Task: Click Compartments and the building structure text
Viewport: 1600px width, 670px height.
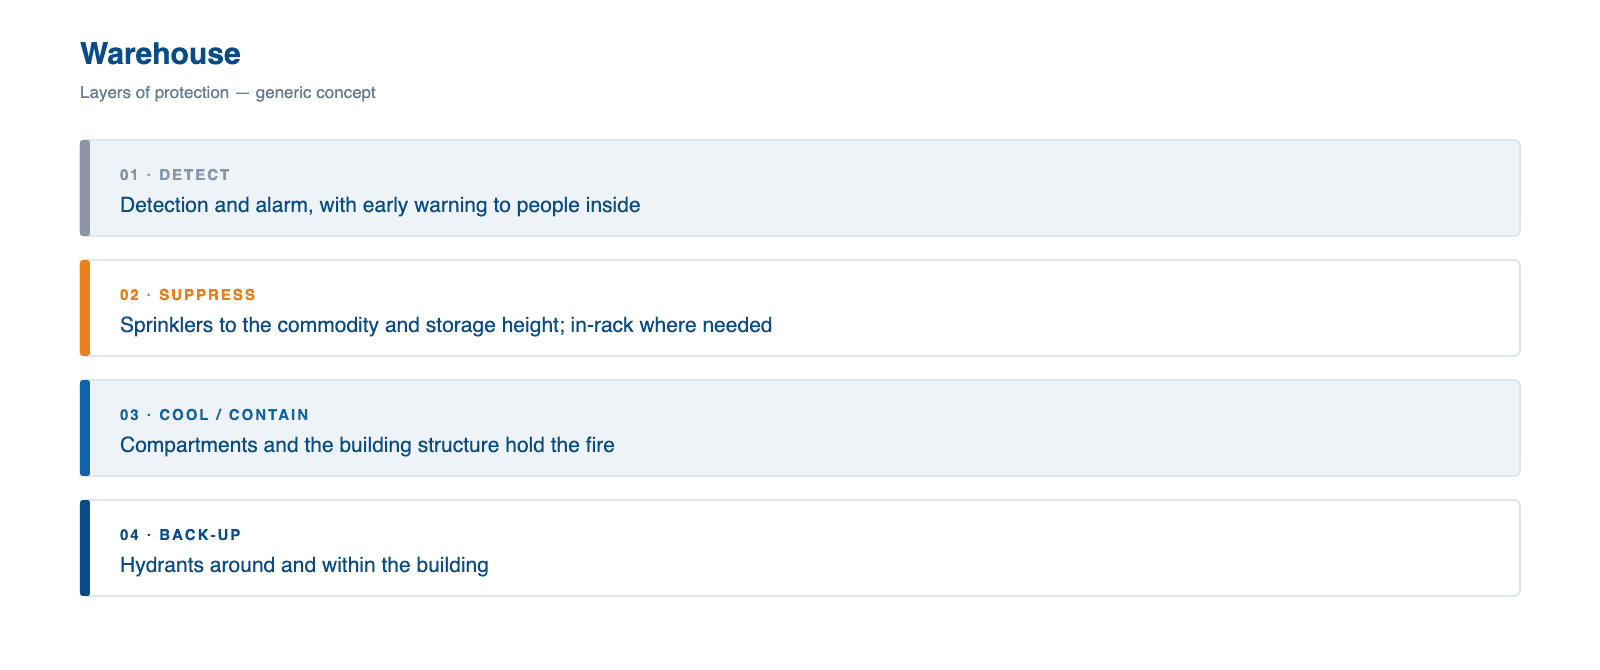Action: pyautogui.click(x=367, y=445)
